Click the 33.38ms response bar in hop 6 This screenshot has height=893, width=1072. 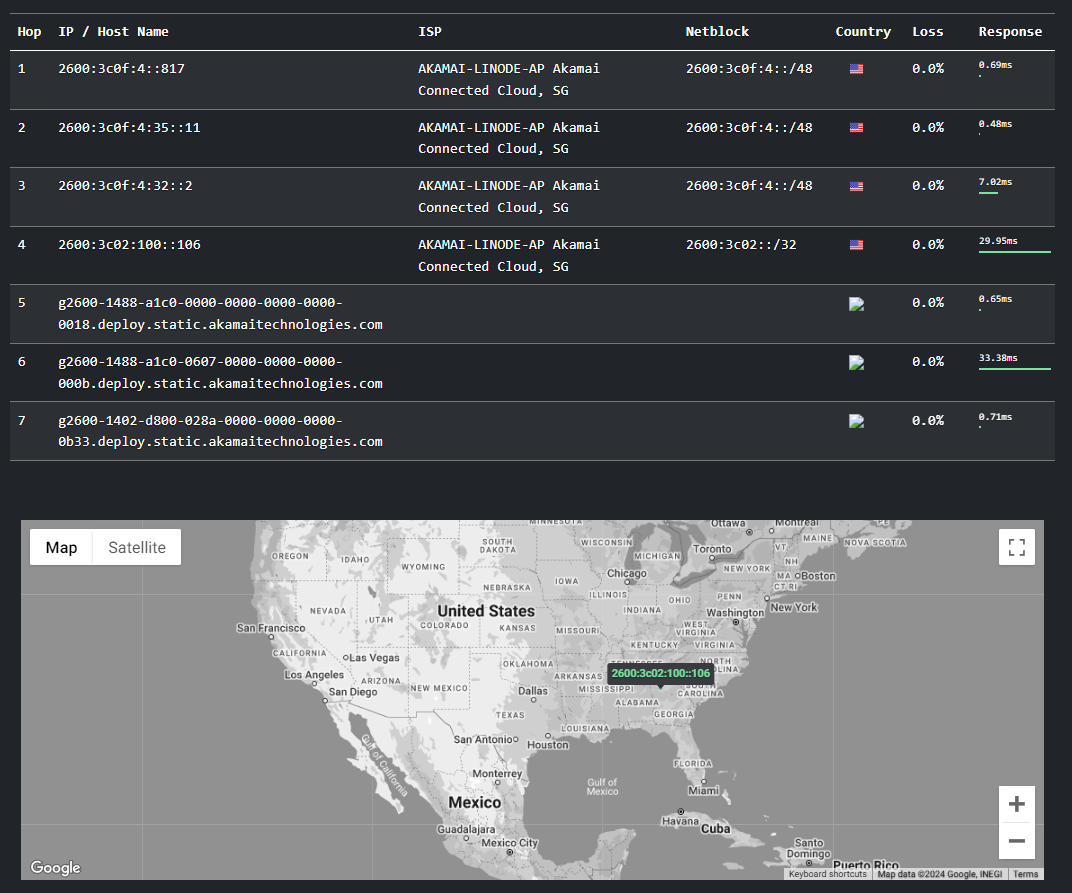[x=1015, y=369]
